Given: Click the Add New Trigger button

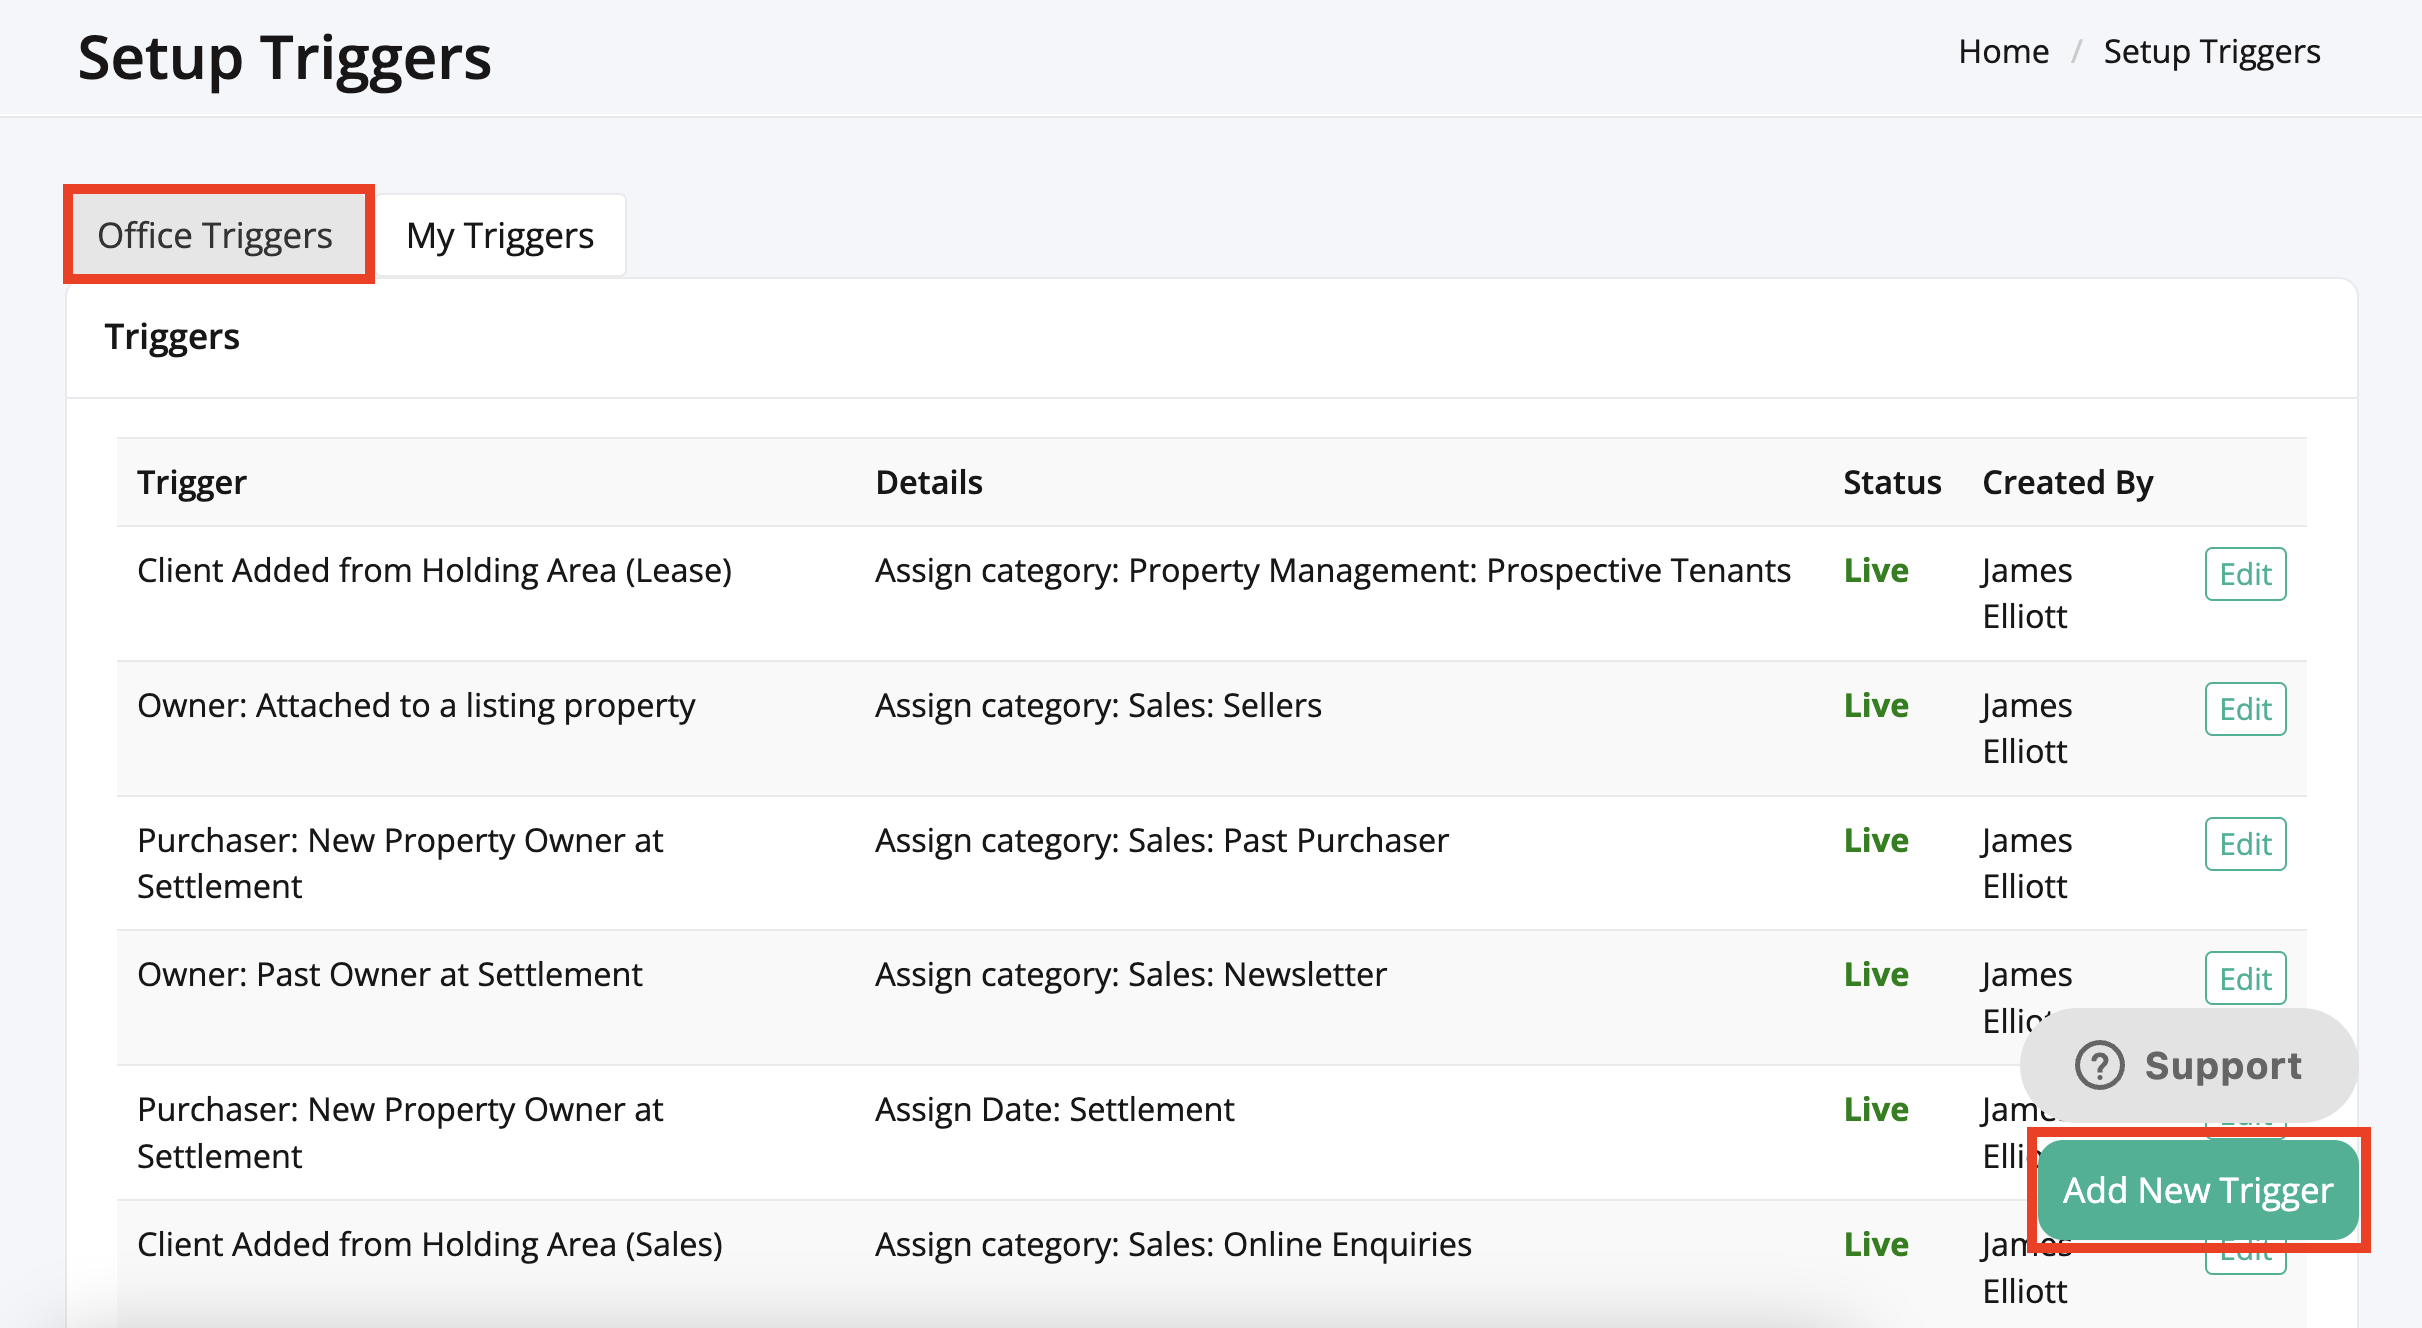Looking at the screenshot, I should coord(2197,1190).
